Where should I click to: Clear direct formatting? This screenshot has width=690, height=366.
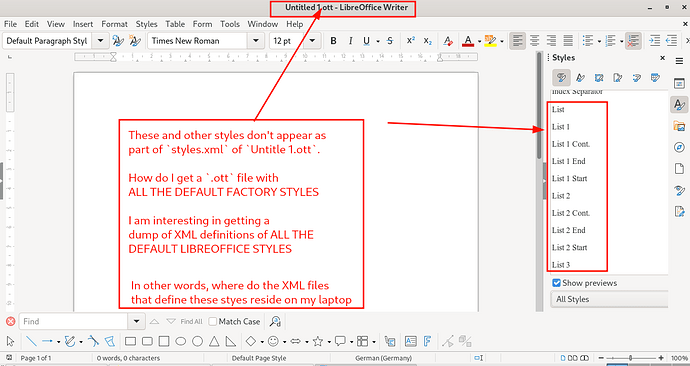coord(448,41)
